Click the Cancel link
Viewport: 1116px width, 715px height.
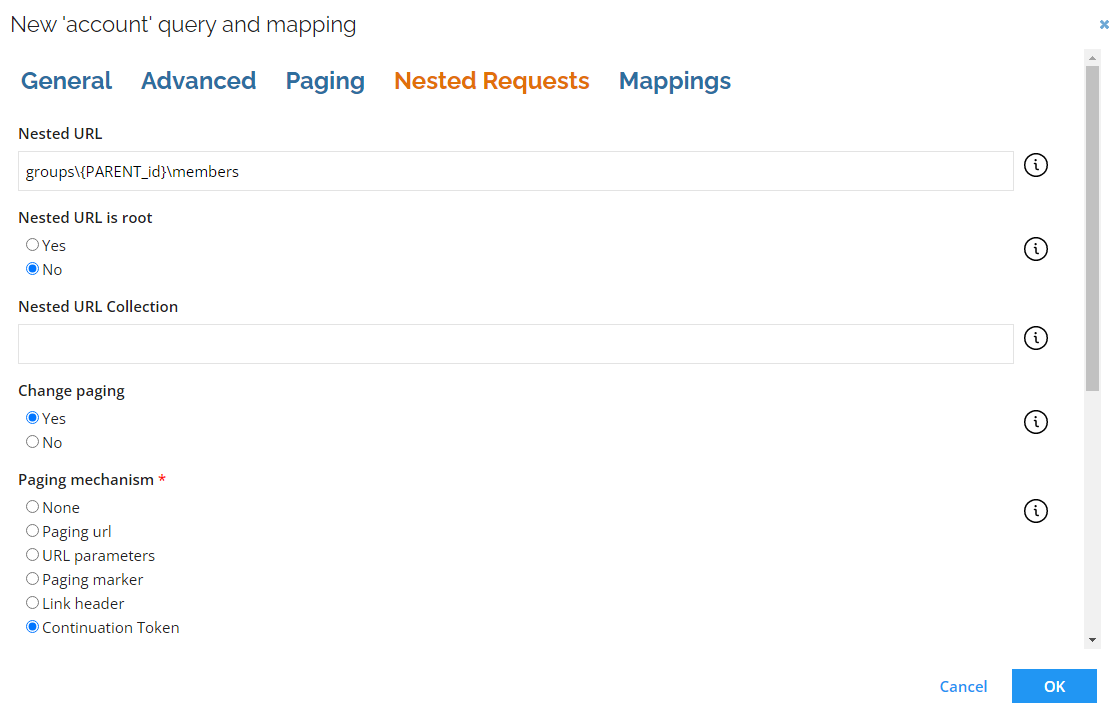pos(963,687)
